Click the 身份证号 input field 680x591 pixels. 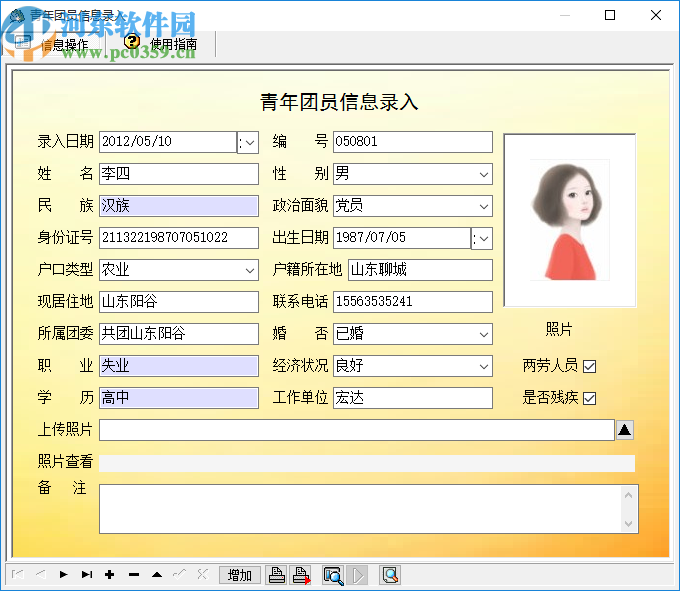coord(179,238)
